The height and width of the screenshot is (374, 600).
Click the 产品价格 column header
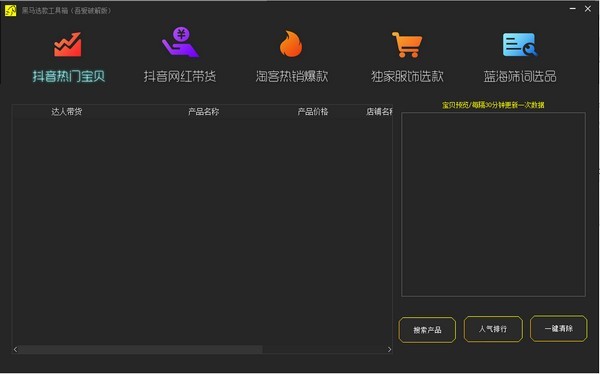[x=313, y=112]
